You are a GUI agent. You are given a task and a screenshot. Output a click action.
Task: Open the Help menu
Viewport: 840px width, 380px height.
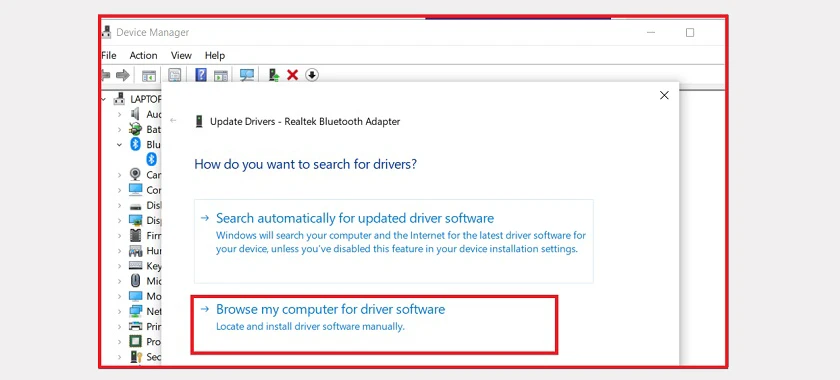[x=215, y=55]
